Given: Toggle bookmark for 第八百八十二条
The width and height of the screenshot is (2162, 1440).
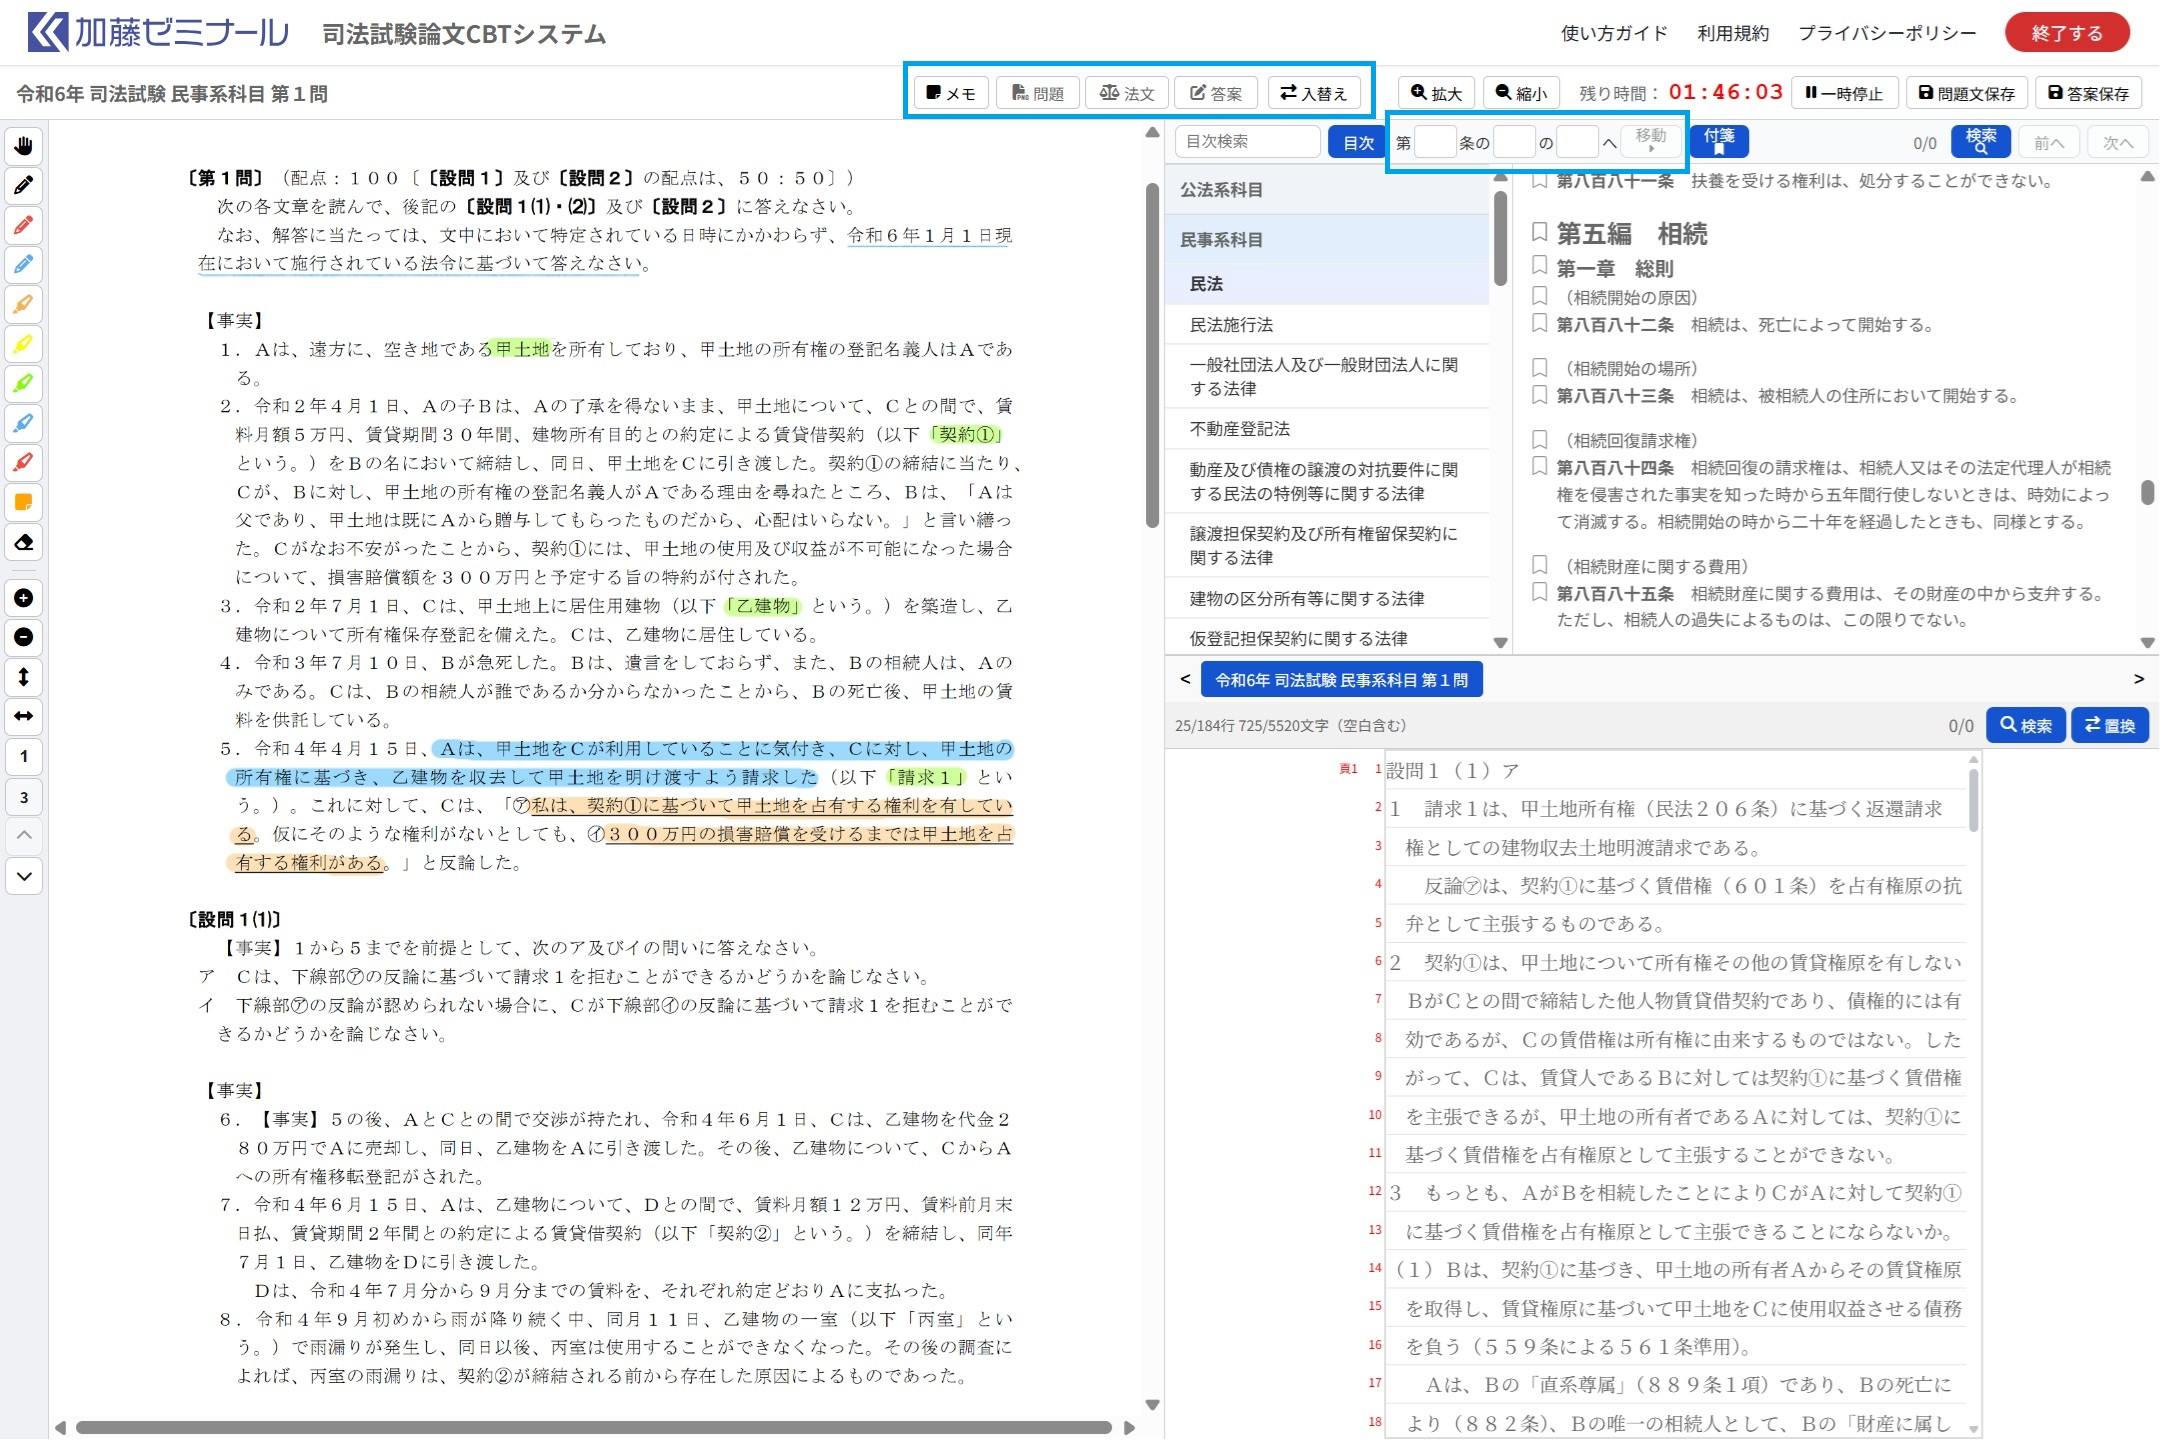Looking at the screenshot, I should (1540, 324).
